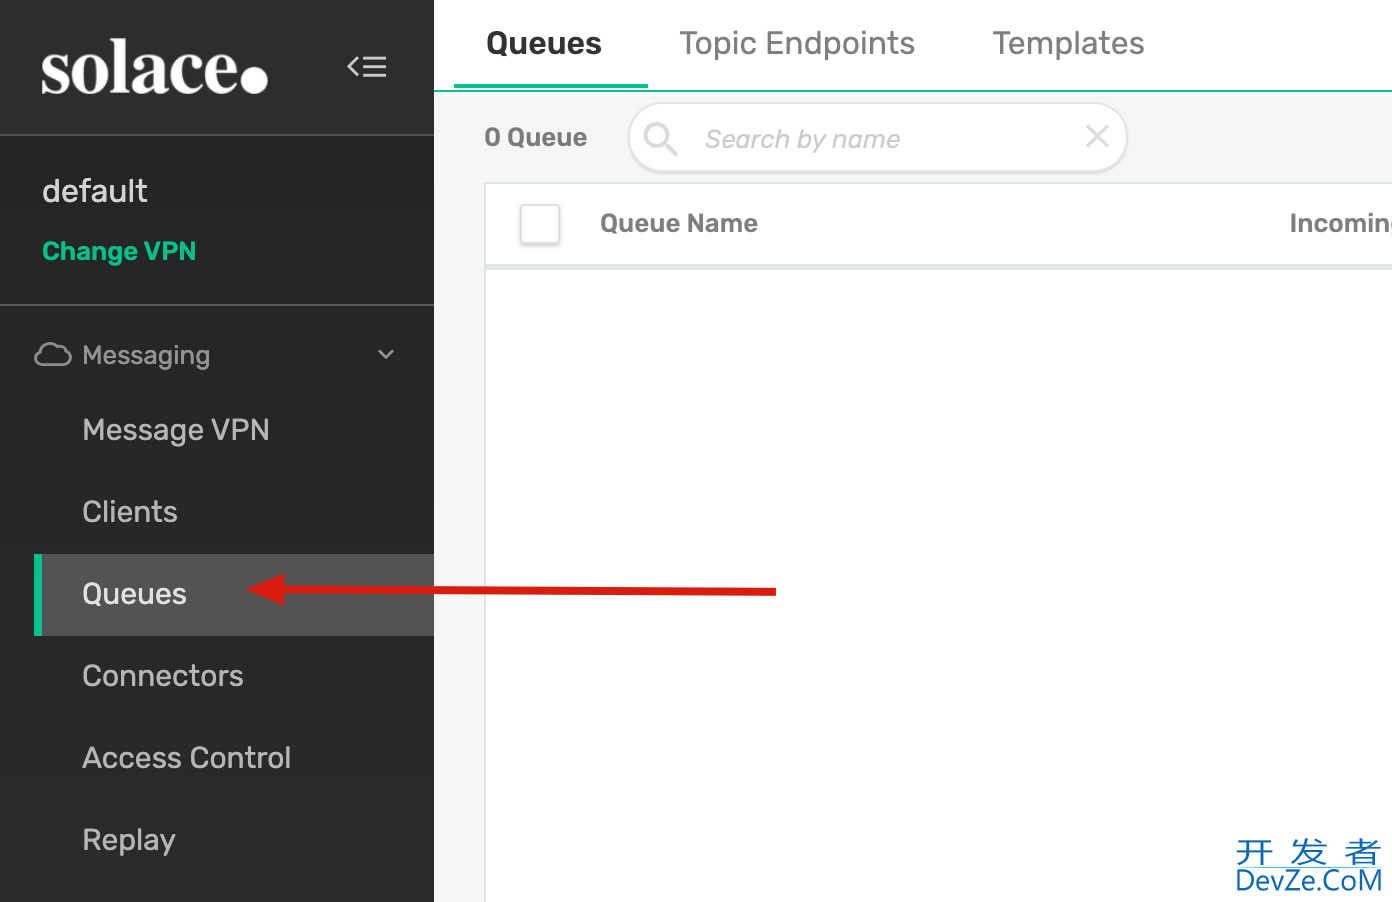Select the Queues tab
Image resolution: width=1392 pixels, height=902 pixels.
point(544,43)
